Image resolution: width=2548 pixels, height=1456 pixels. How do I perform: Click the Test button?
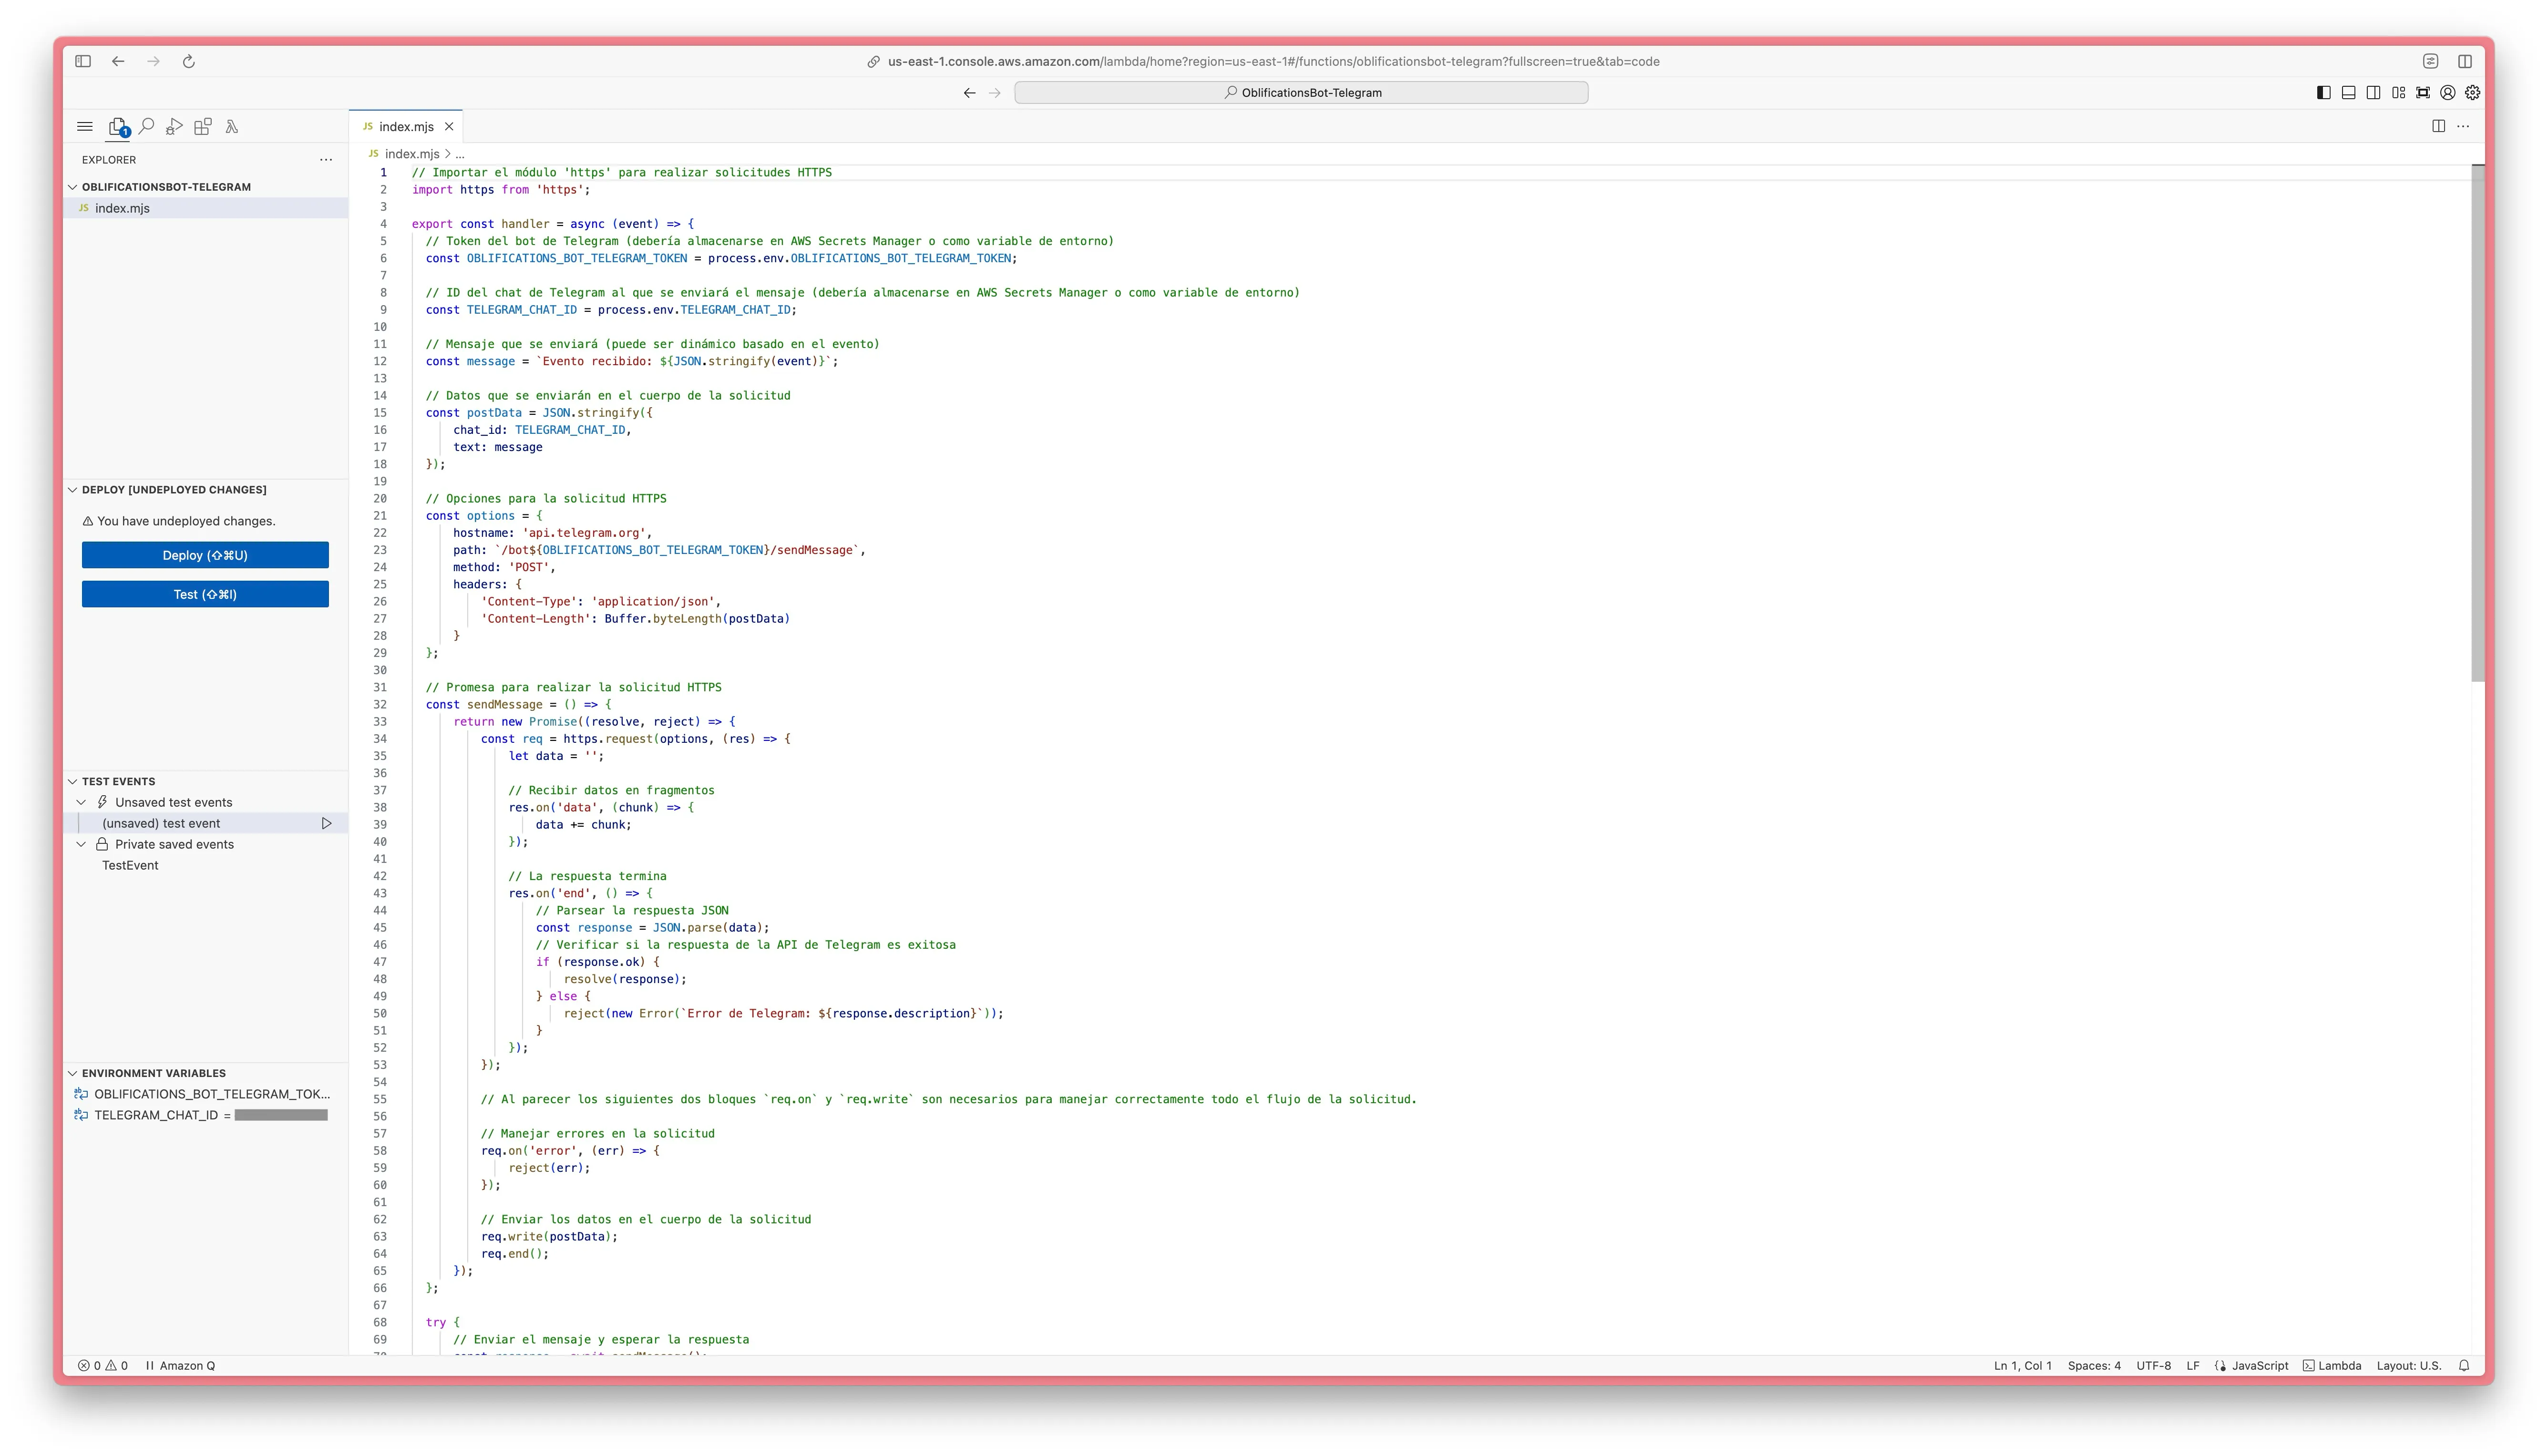tap(205, 594)
